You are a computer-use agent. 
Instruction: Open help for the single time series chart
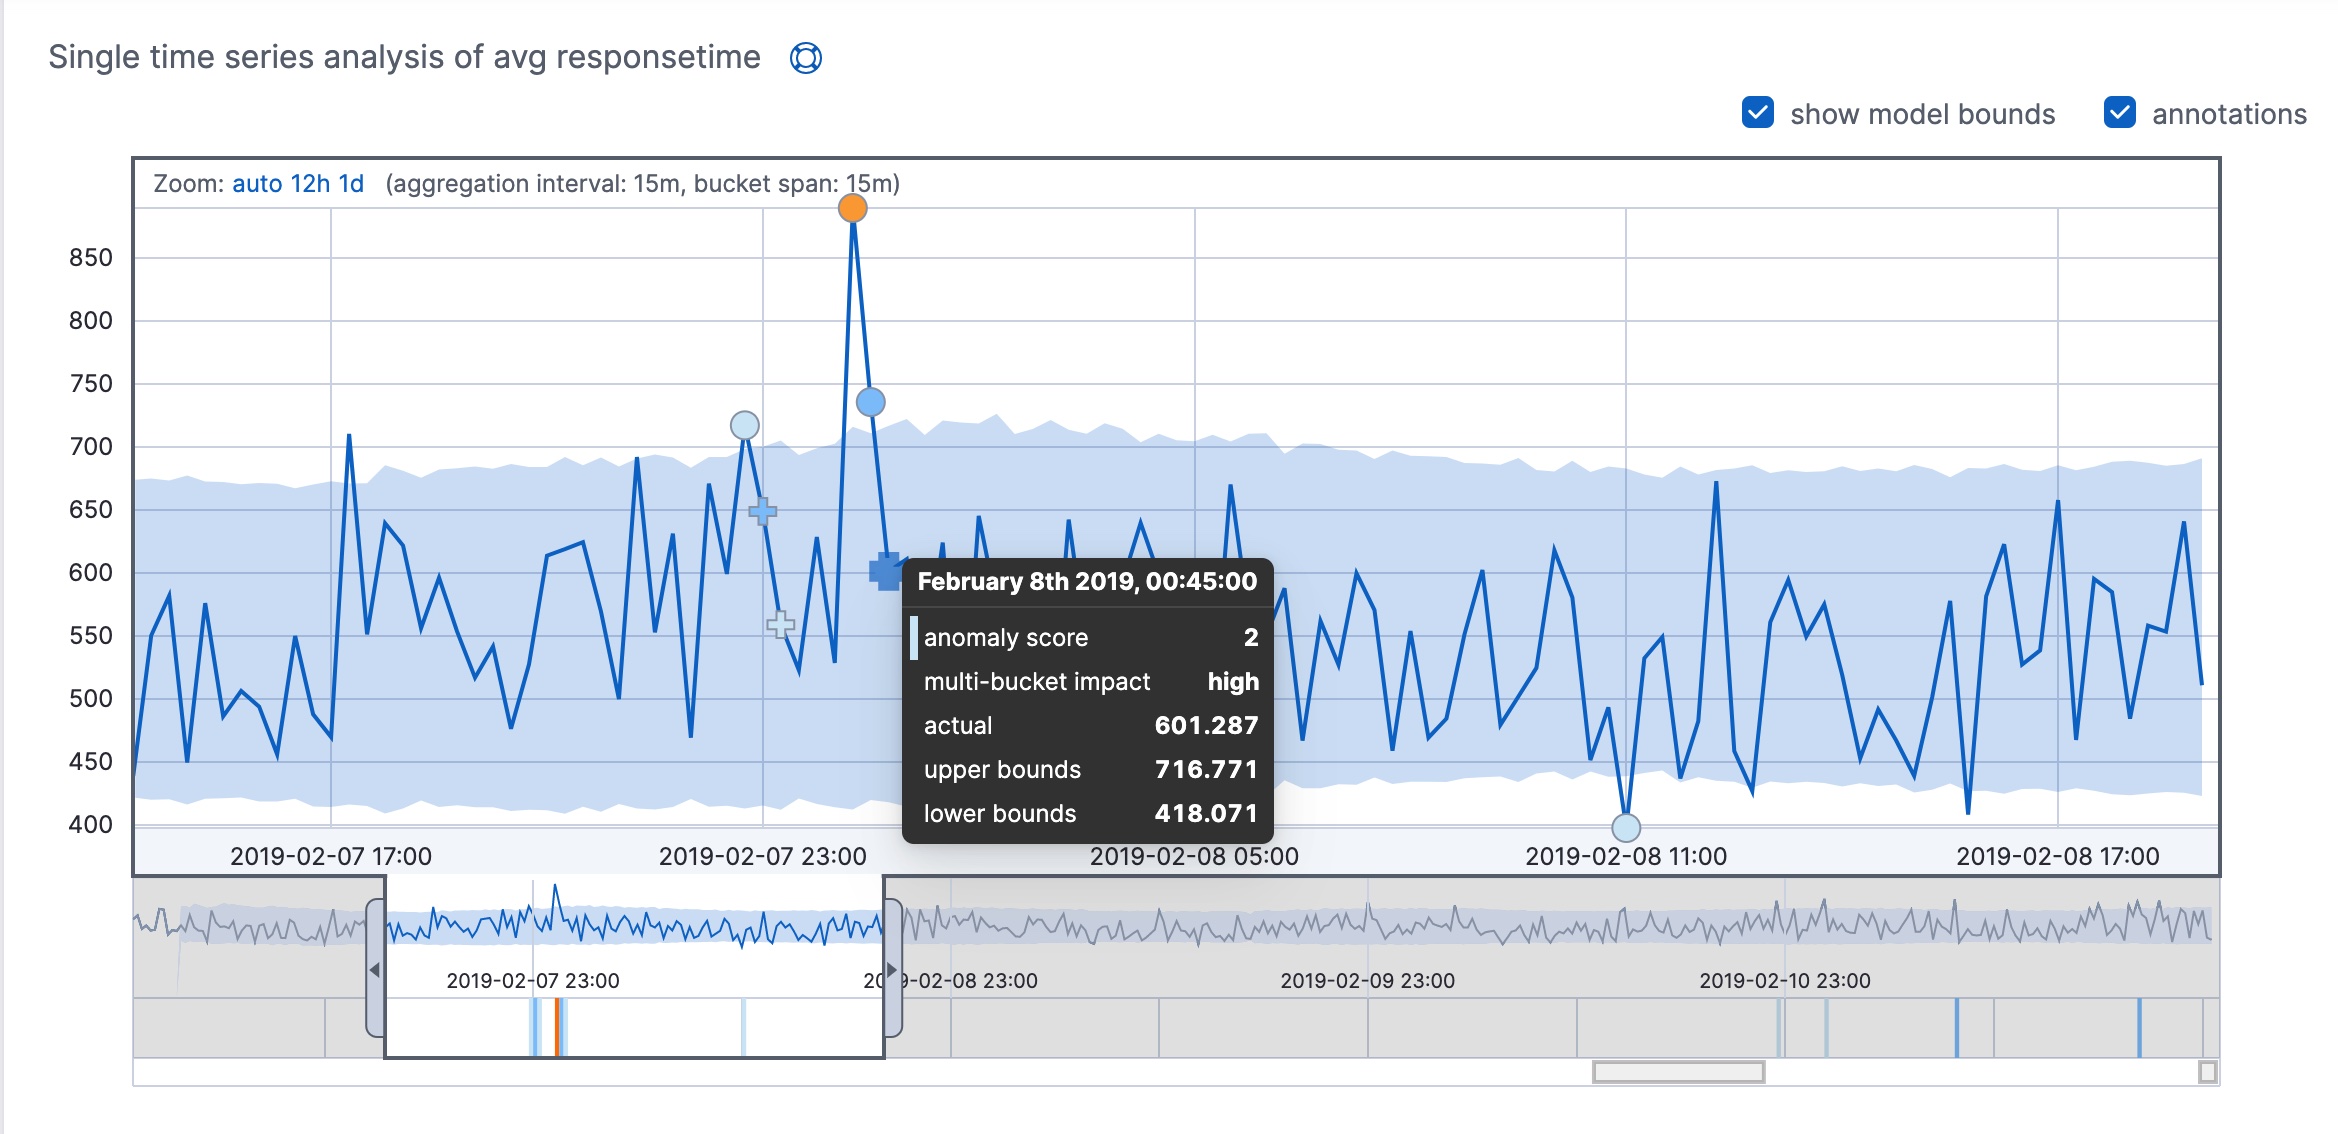[805, 58]
